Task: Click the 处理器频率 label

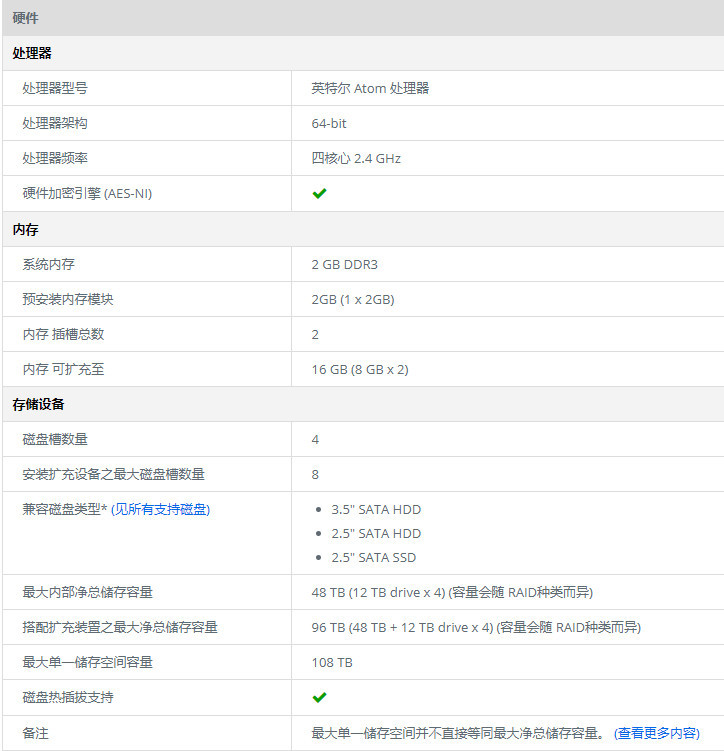Action: [x=55, y=158]
